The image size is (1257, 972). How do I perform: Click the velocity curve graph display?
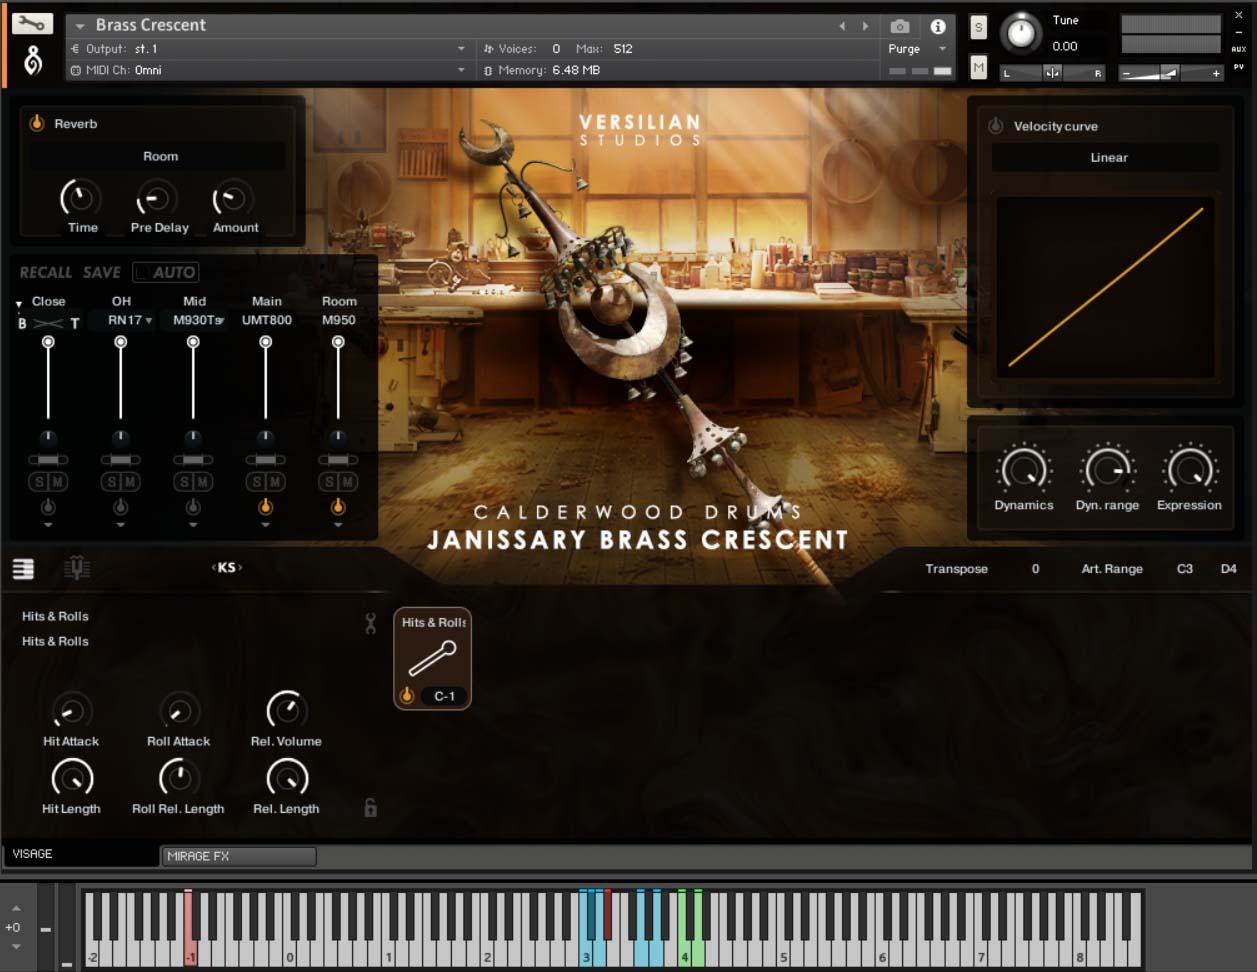pos(1106,288)
